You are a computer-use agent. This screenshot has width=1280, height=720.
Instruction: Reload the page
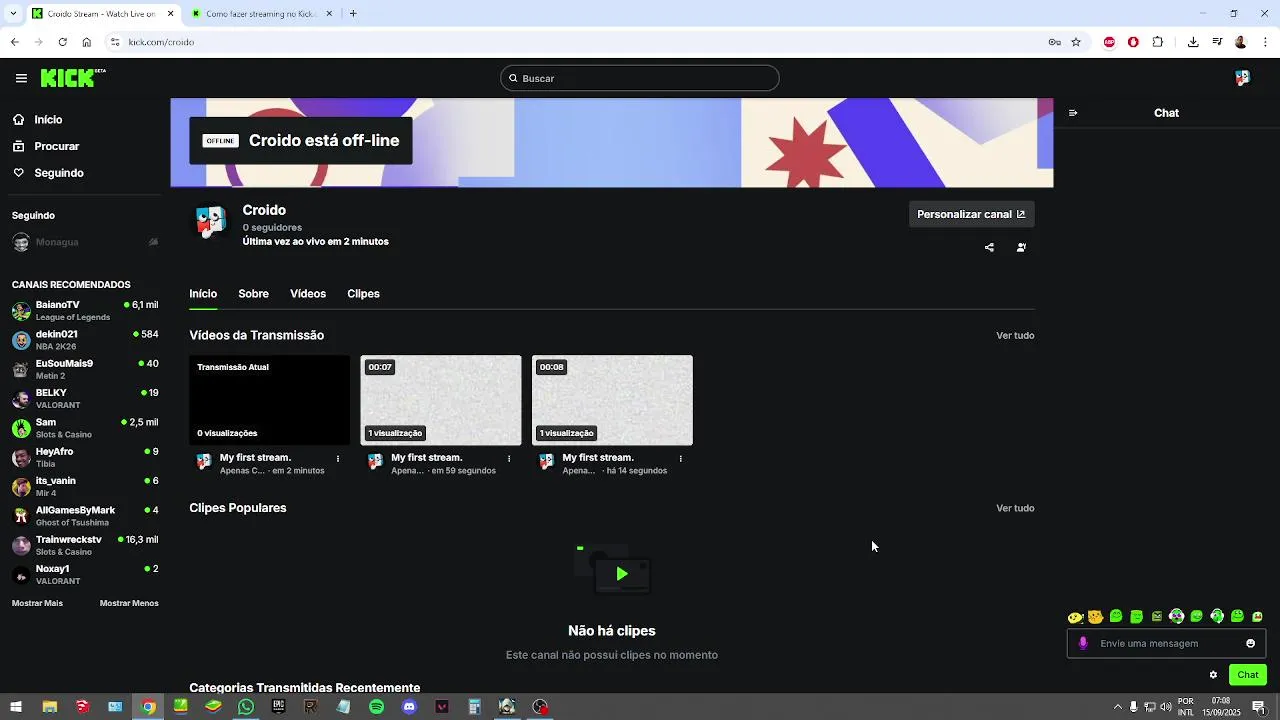pyautogui.click(x=62, y=42)
